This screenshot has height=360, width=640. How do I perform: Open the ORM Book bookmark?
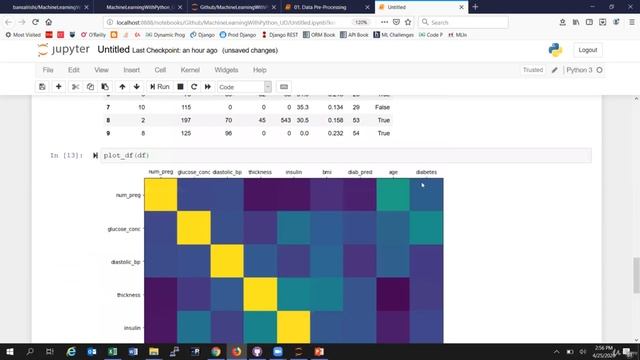click(x=319, y=35)
